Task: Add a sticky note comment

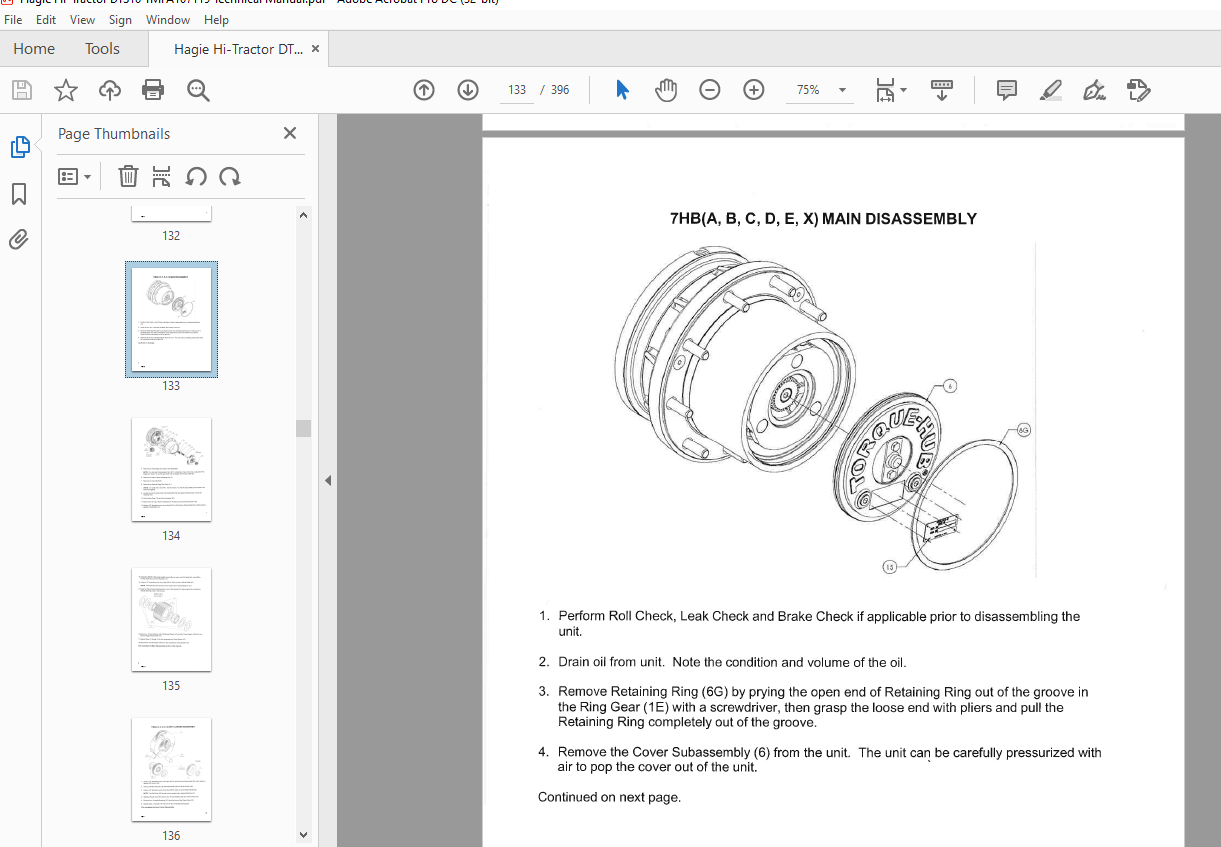Action: coord(1007,90)
